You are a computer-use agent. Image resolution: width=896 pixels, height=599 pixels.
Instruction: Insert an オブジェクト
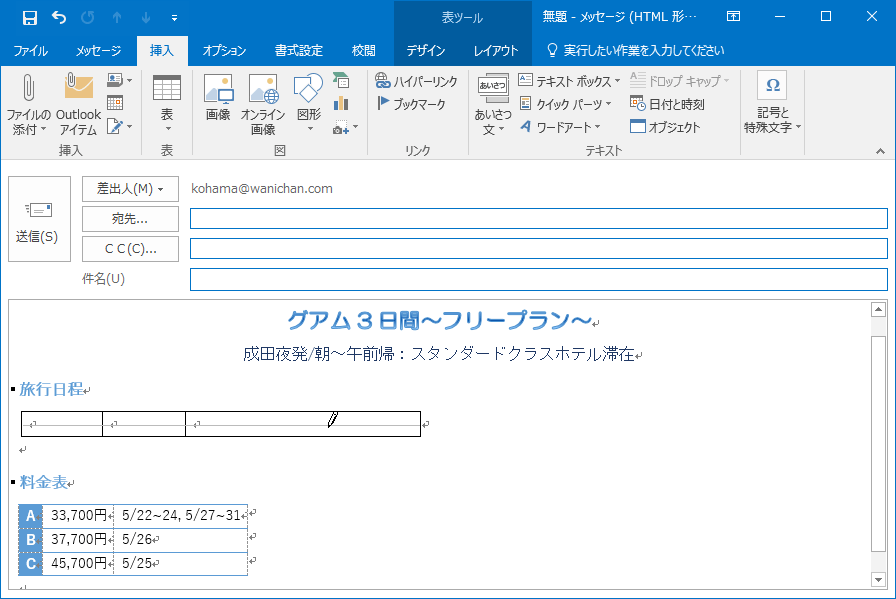tap(665, 127)
